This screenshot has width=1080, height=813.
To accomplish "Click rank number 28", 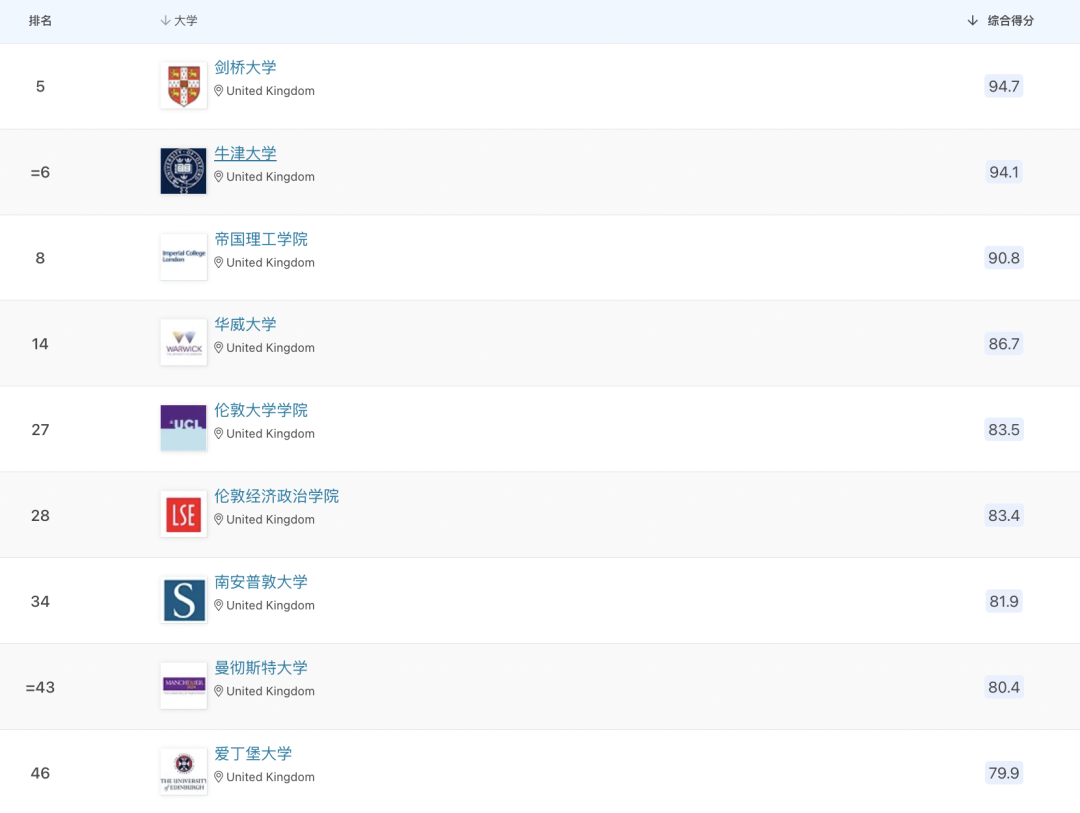I will [40, 515].
